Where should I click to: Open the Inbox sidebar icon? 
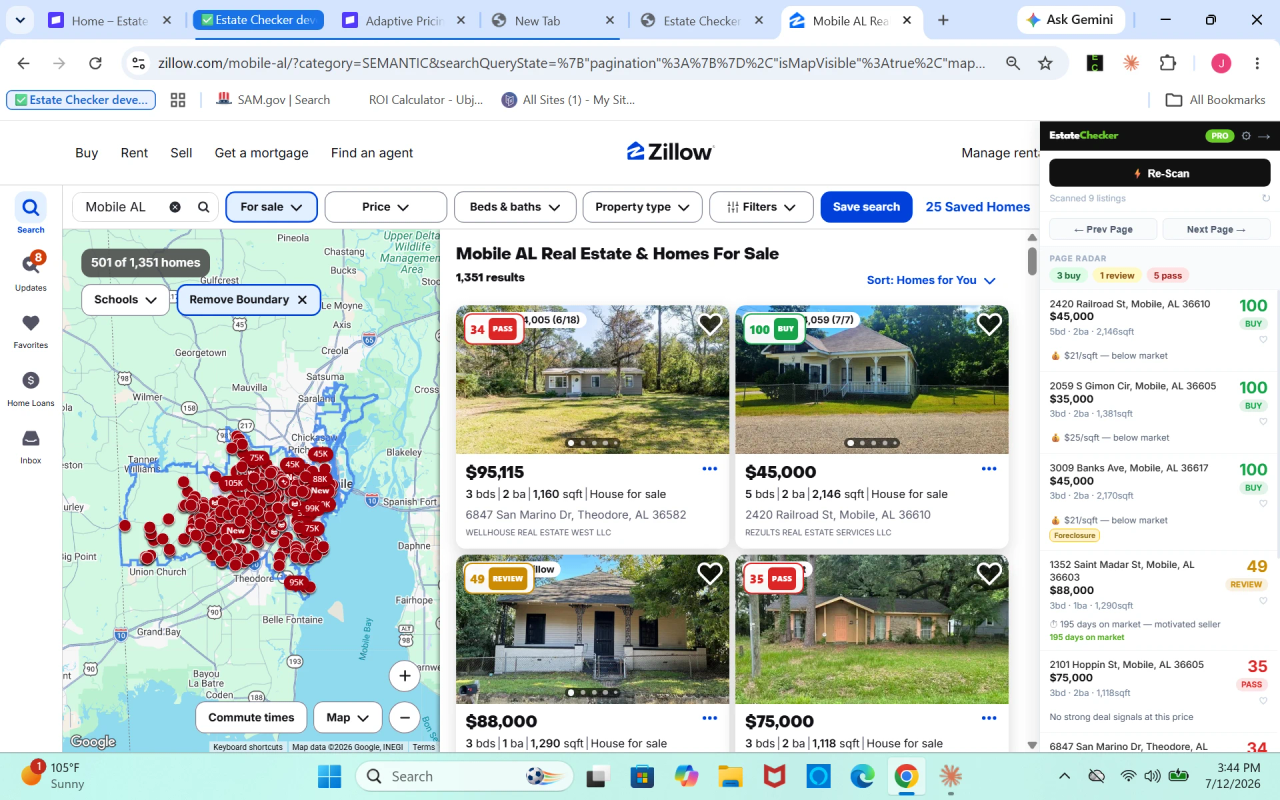pos(31,446)
